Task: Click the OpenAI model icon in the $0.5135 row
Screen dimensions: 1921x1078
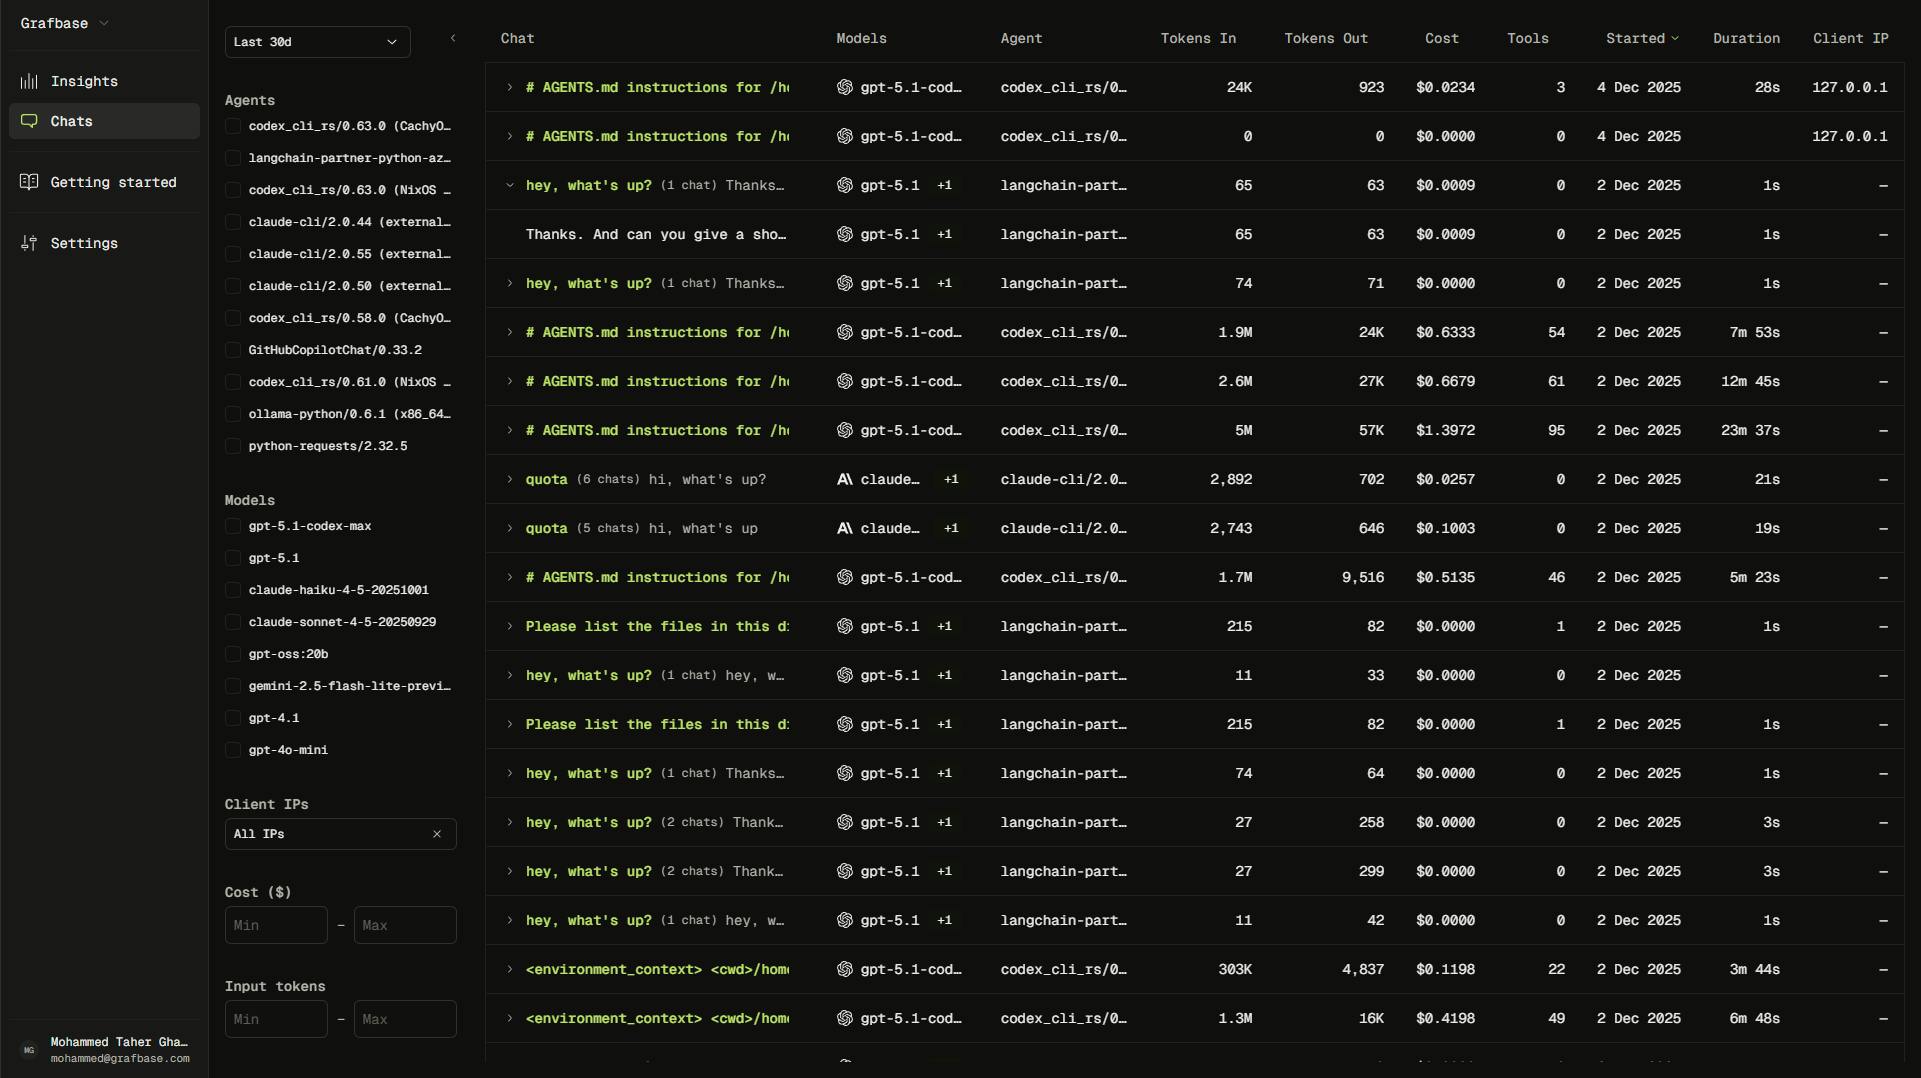Action: [845, 577]
